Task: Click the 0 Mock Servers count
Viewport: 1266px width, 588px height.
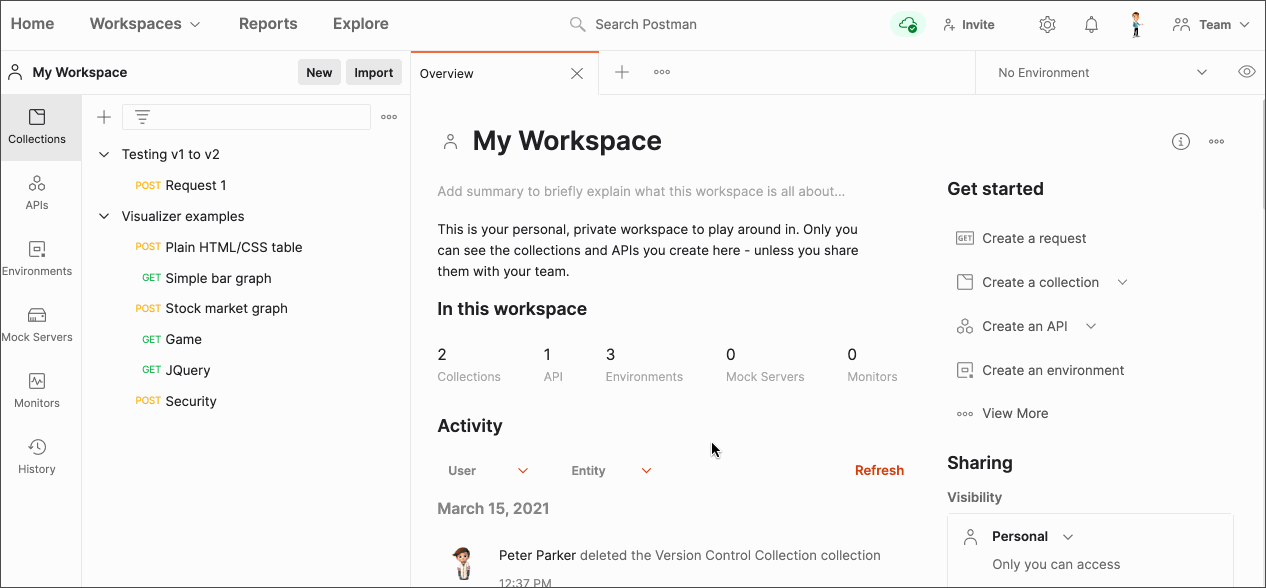Action: click(x=765, y=365)
